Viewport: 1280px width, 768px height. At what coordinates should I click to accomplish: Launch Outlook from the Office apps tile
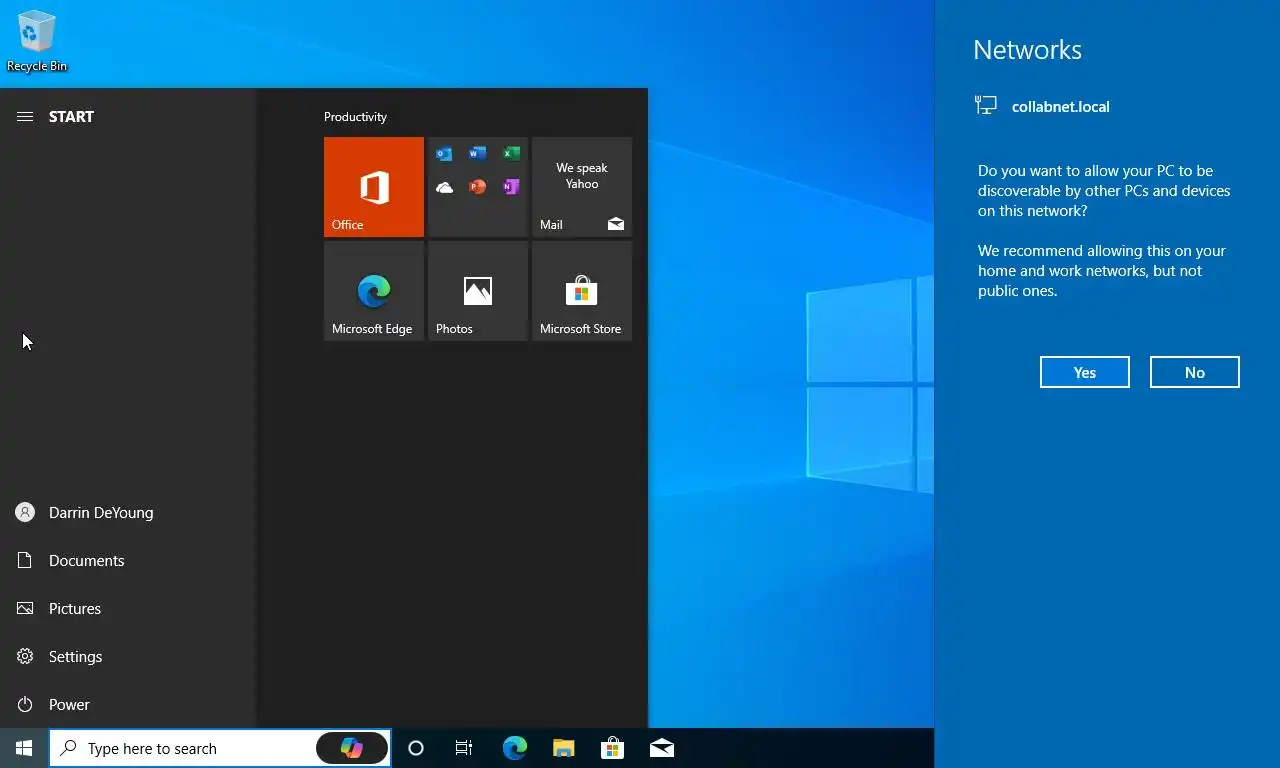pos(444,154)
